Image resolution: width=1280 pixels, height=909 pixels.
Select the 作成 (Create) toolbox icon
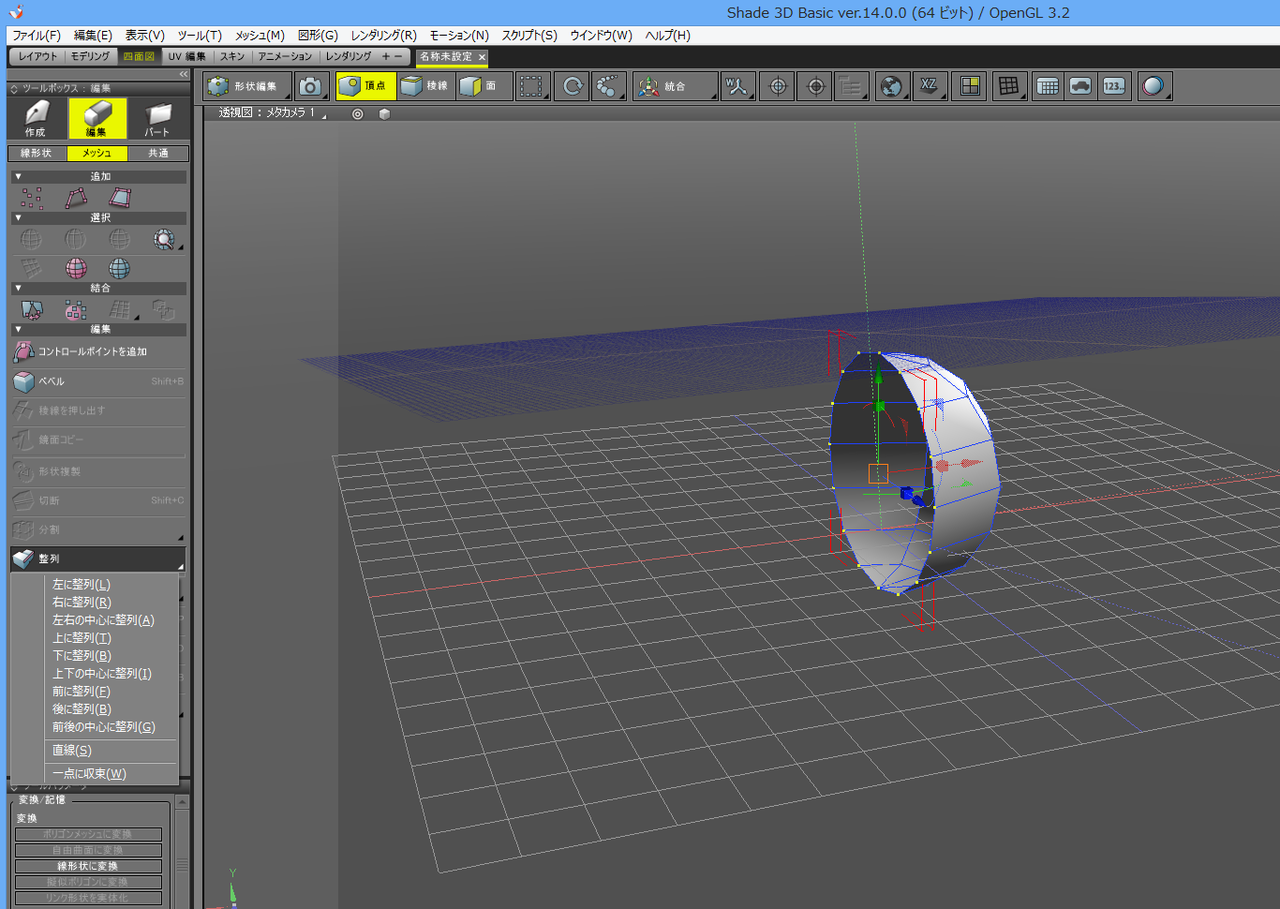click(x=36, y=118)
